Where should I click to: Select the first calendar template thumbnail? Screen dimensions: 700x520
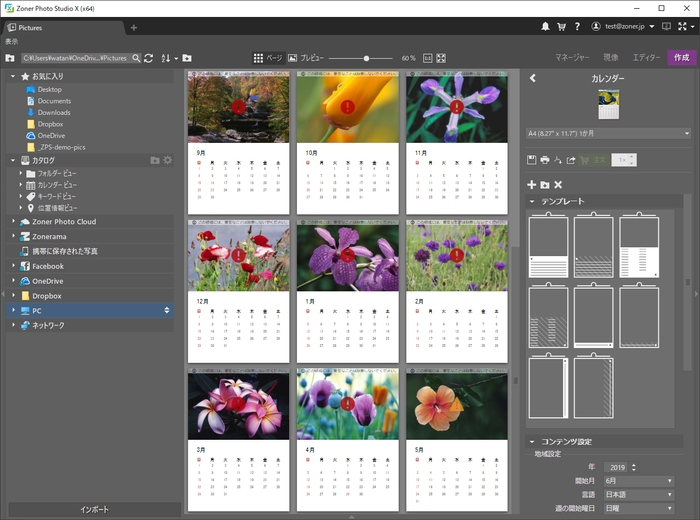(548, 247)
